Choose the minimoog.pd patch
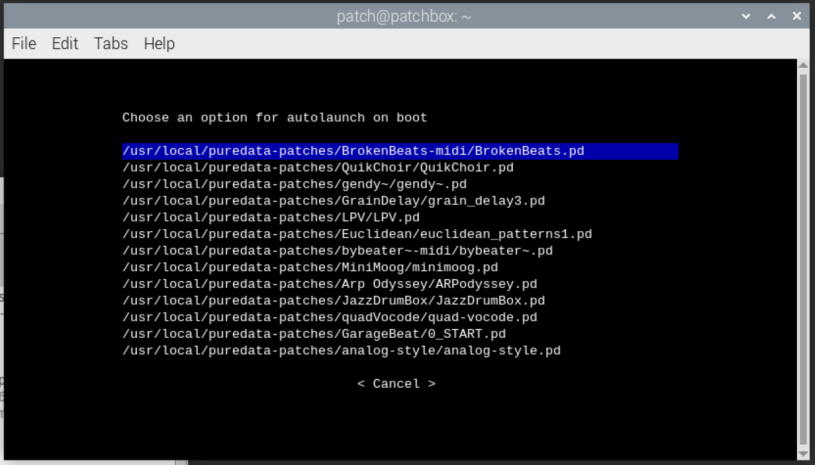 [x=310, y=267]
